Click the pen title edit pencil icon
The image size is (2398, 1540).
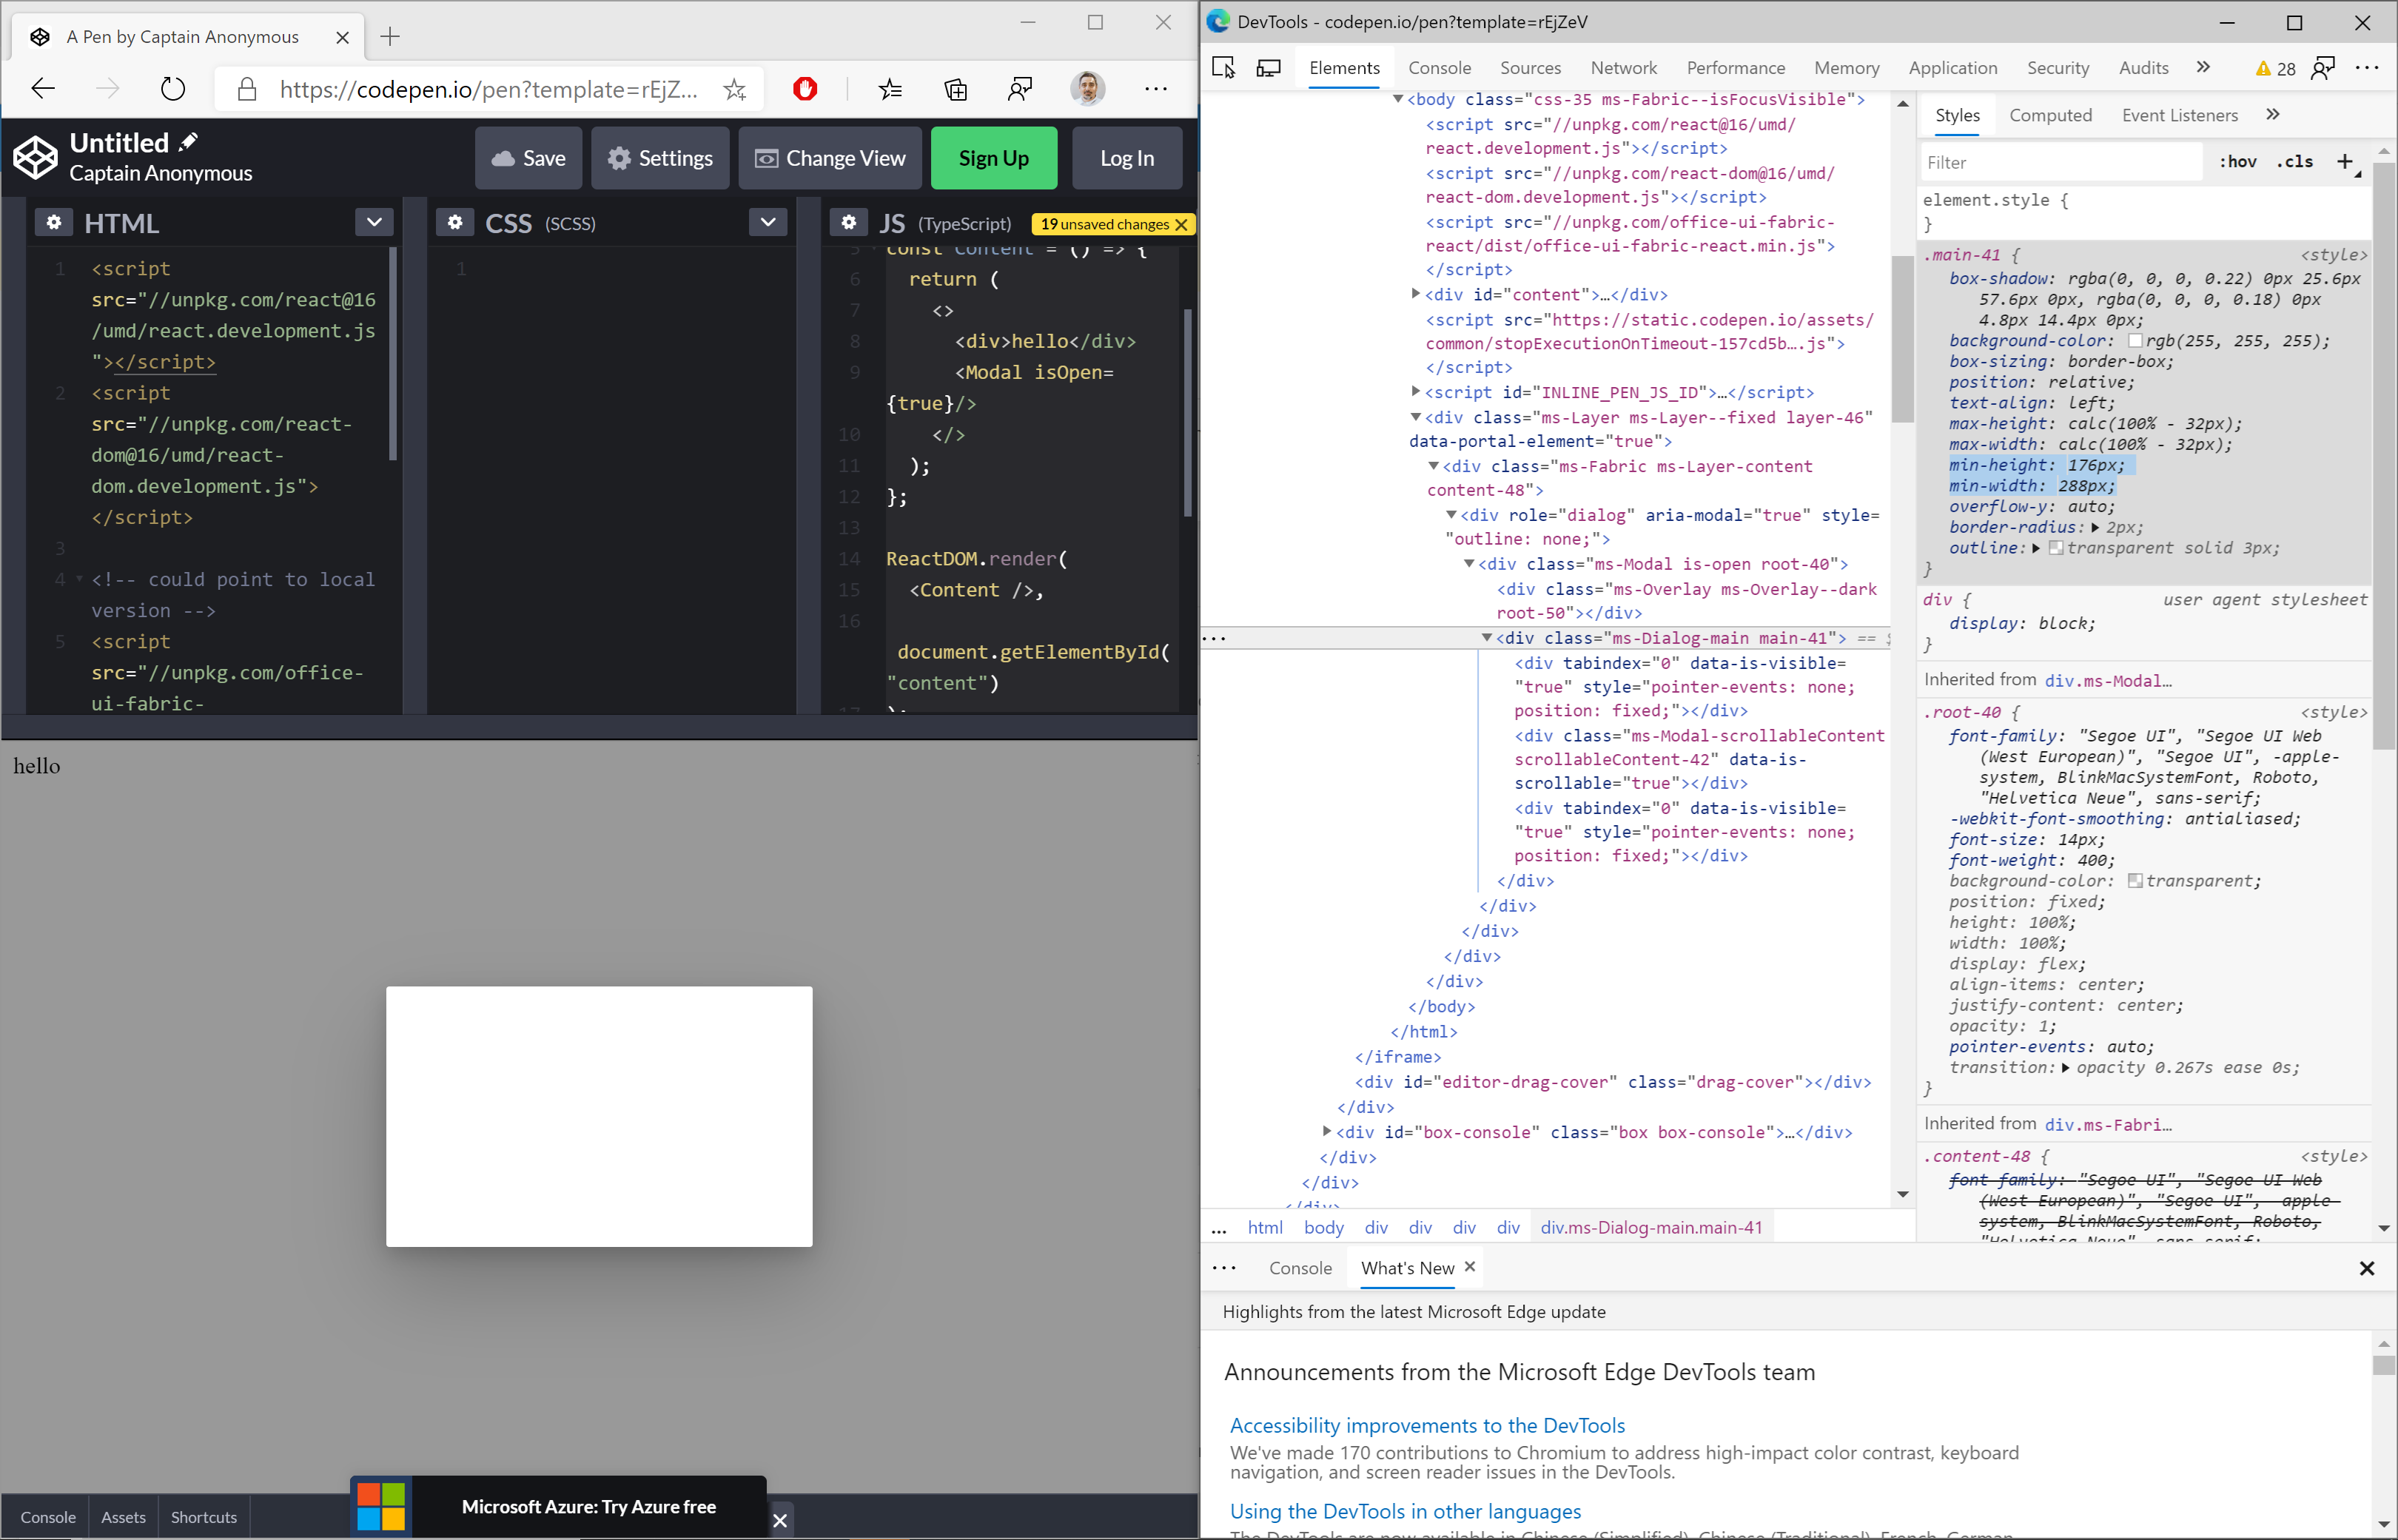click(189, 141)
